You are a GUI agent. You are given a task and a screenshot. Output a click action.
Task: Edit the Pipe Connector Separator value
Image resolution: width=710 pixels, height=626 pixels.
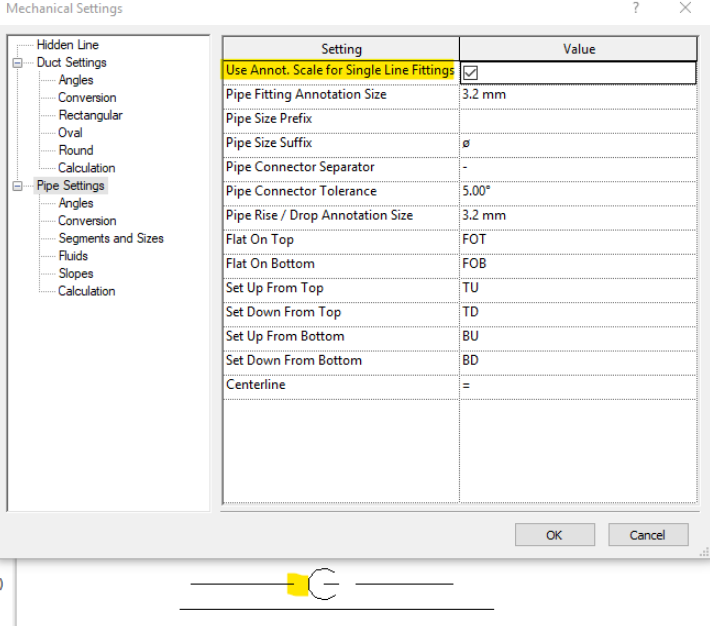click(578, 167)
